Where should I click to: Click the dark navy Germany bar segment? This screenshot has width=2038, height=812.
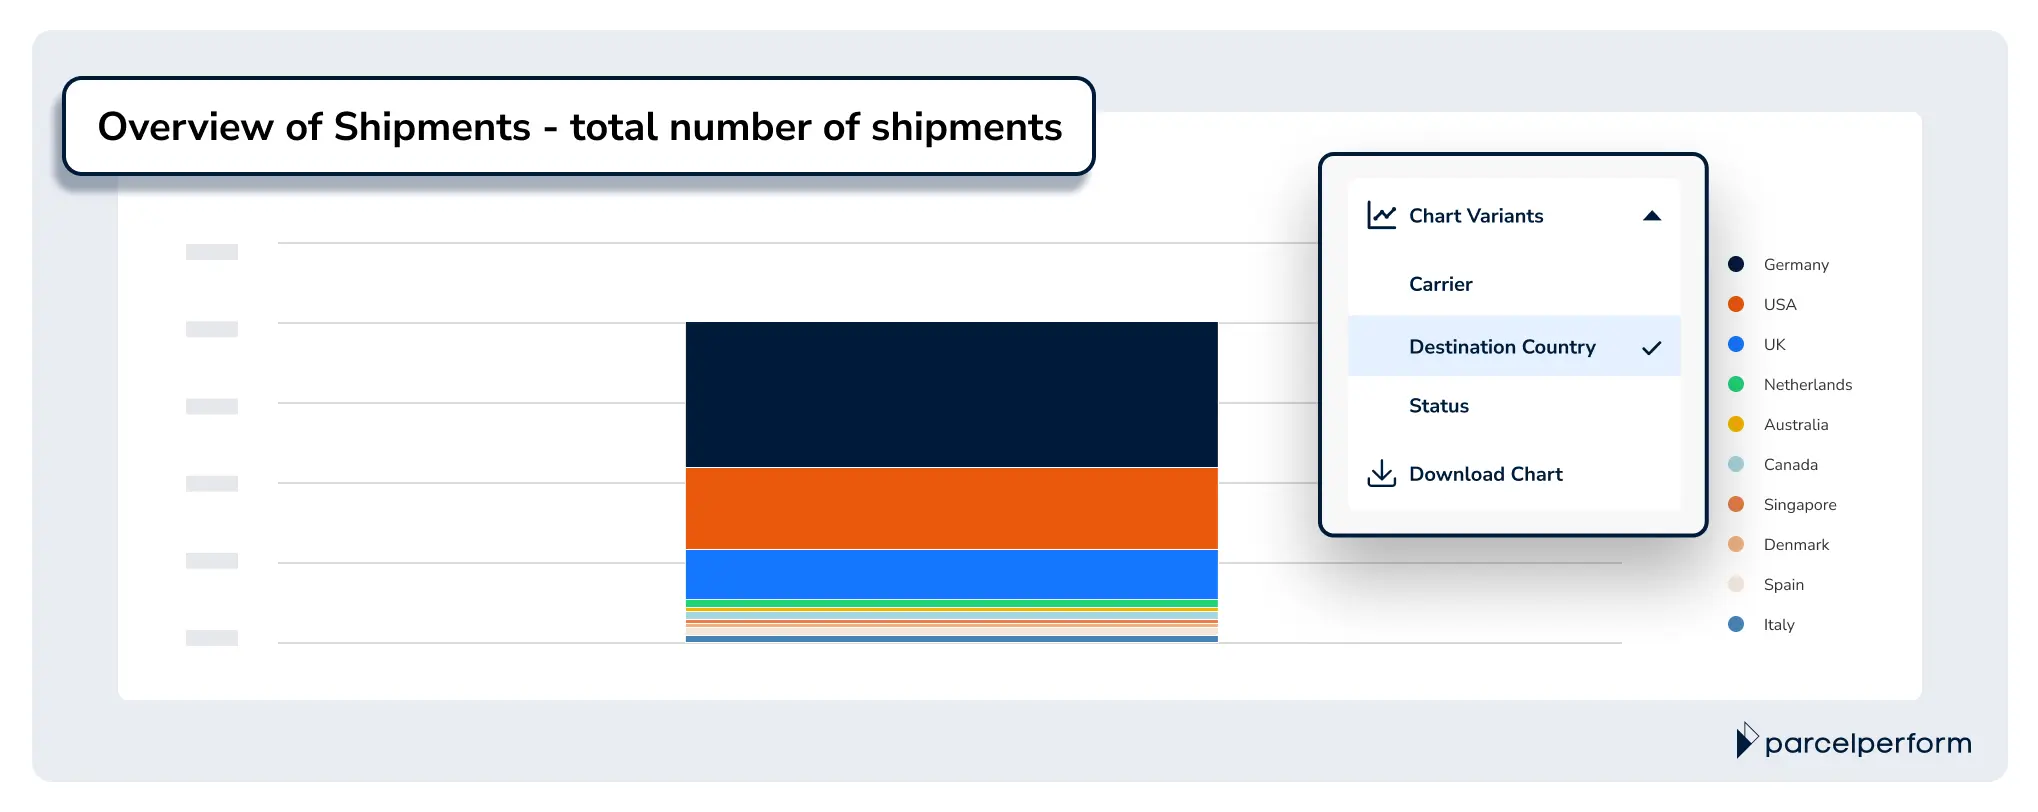(950, 395)
